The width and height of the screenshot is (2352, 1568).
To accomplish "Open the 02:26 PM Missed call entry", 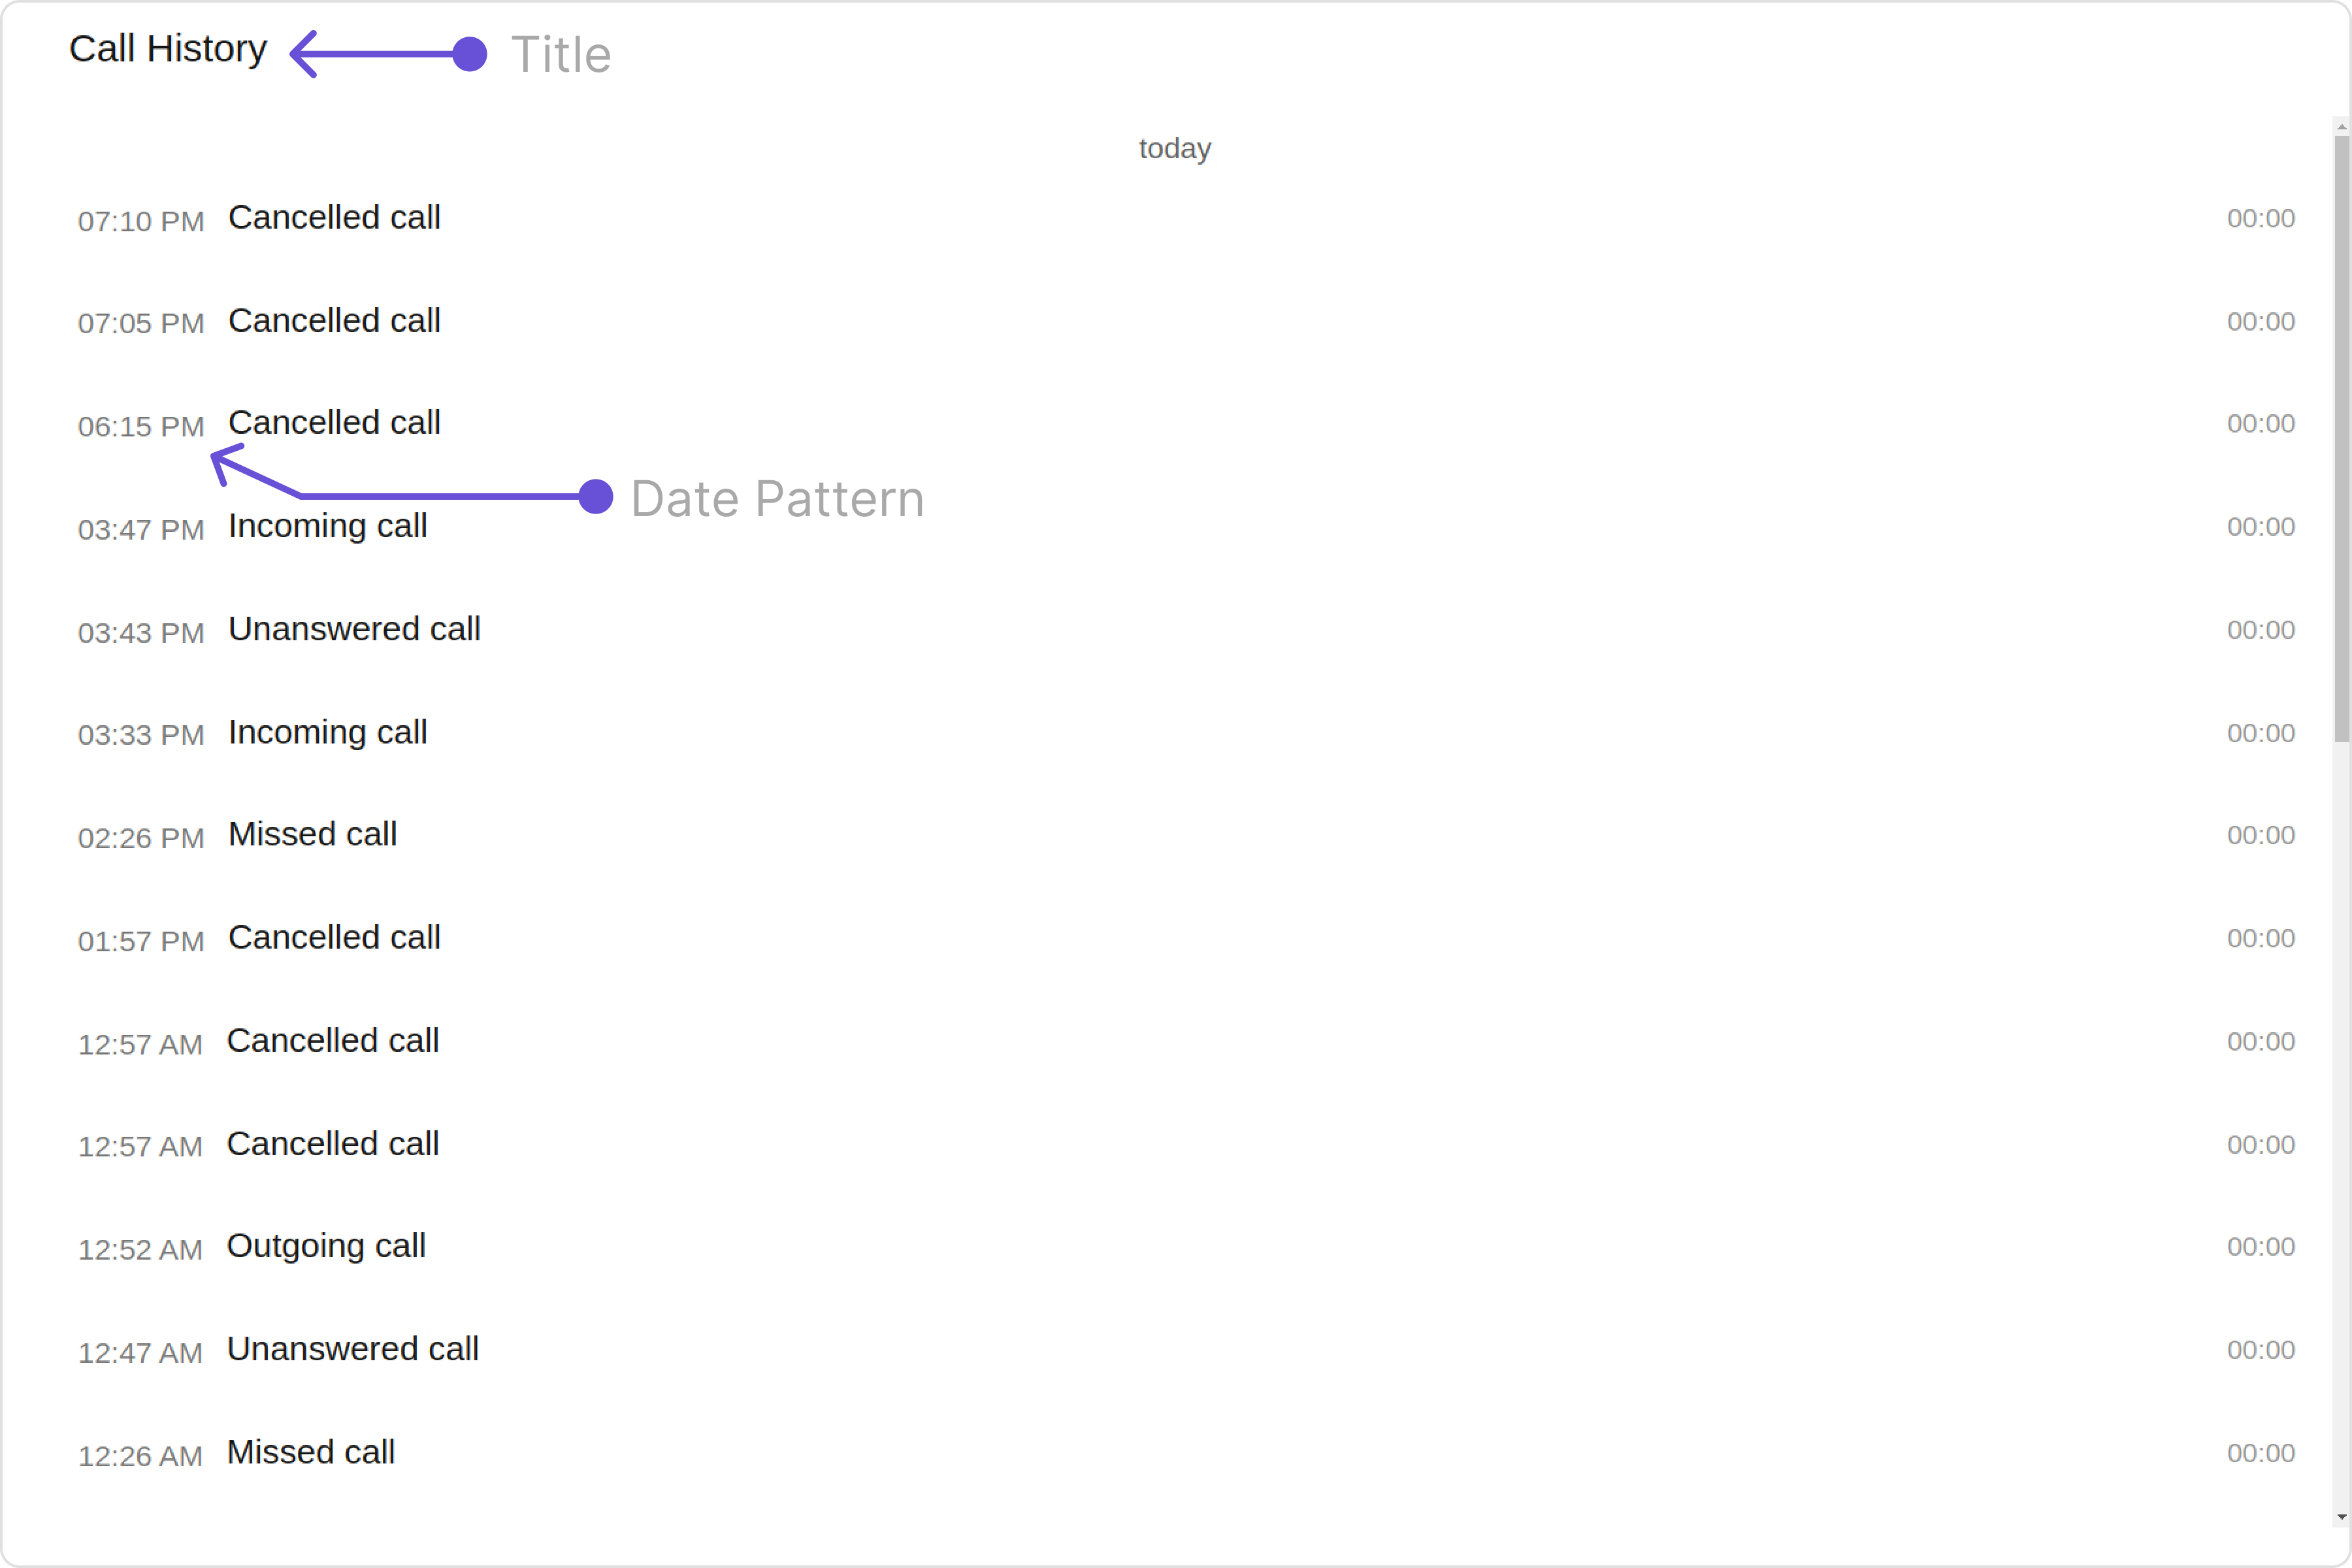I will 1186,835.
